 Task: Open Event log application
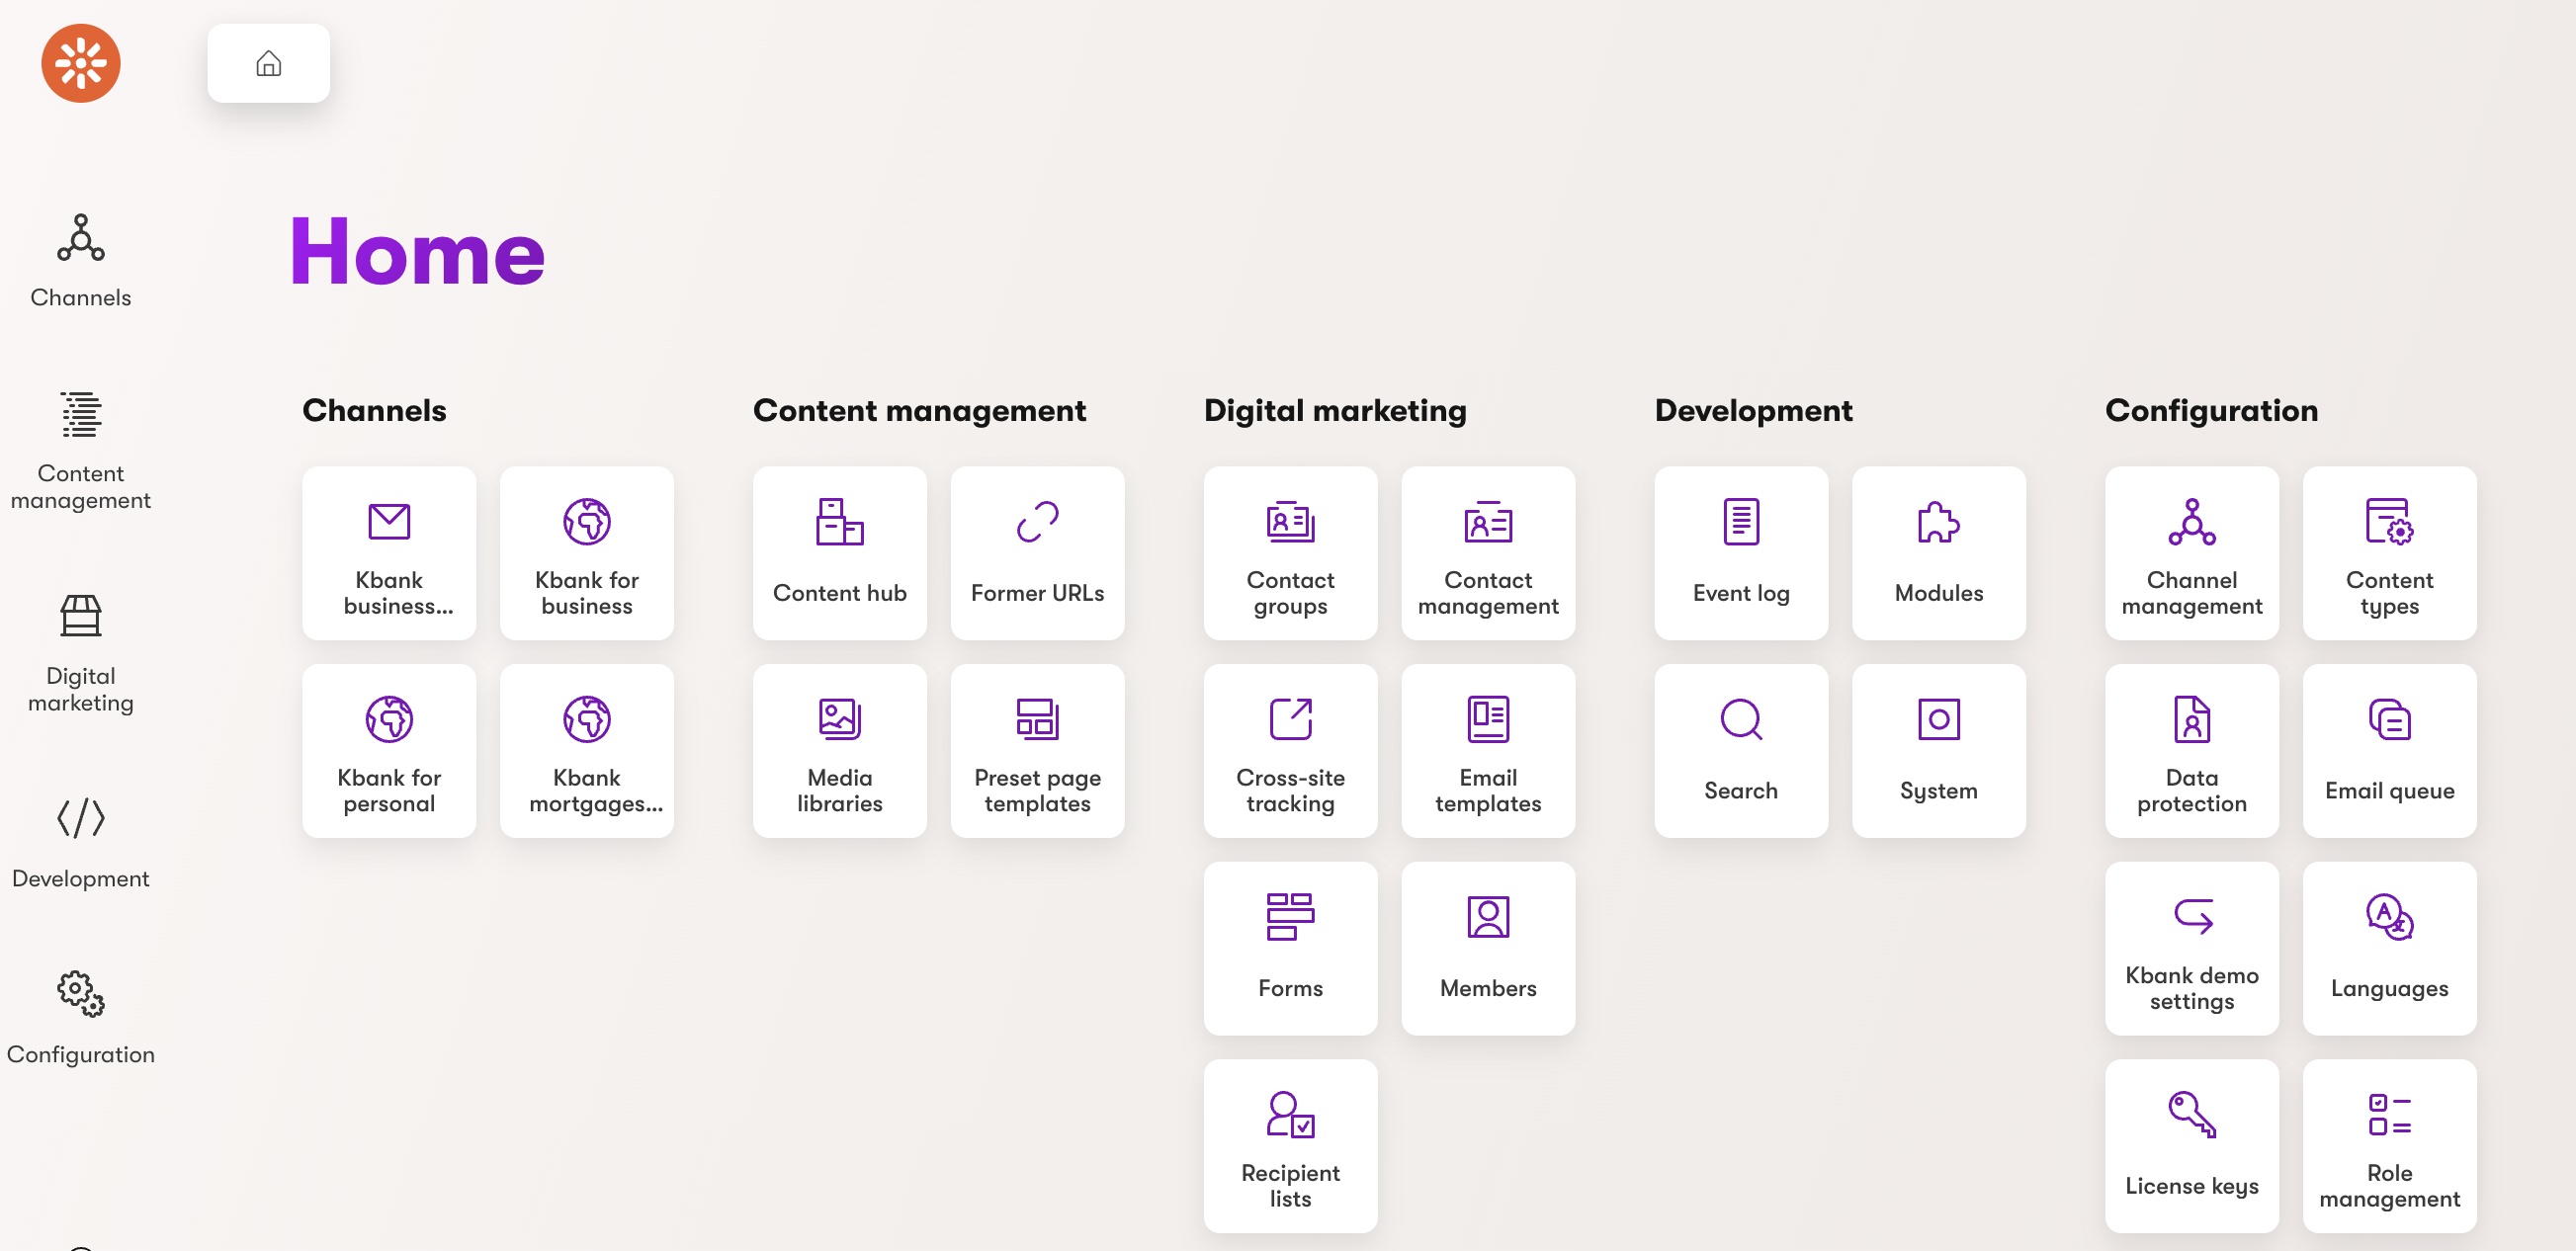click(x=1740, y=552)
